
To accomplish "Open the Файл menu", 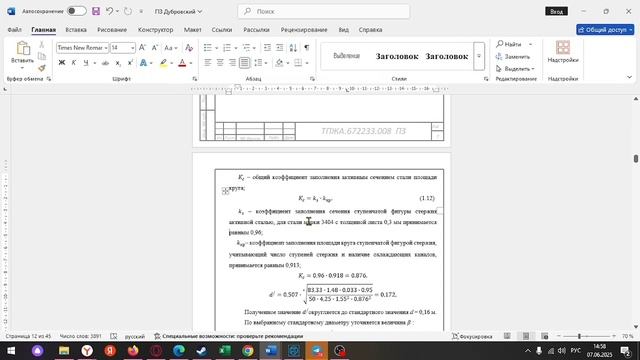I will 14,30.
